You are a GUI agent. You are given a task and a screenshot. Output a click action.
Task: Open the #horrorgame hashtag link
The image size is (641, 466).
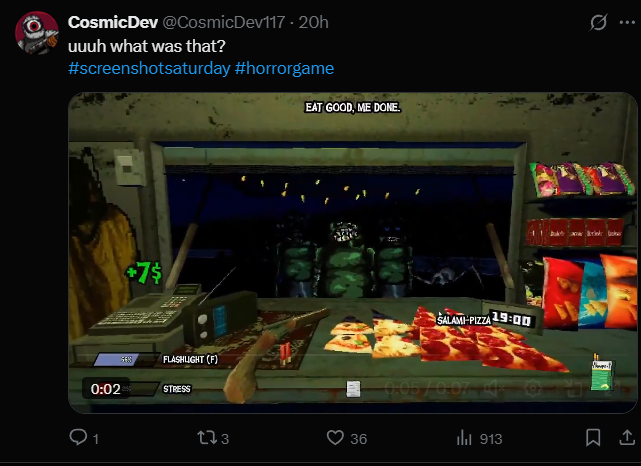point(284,68)
